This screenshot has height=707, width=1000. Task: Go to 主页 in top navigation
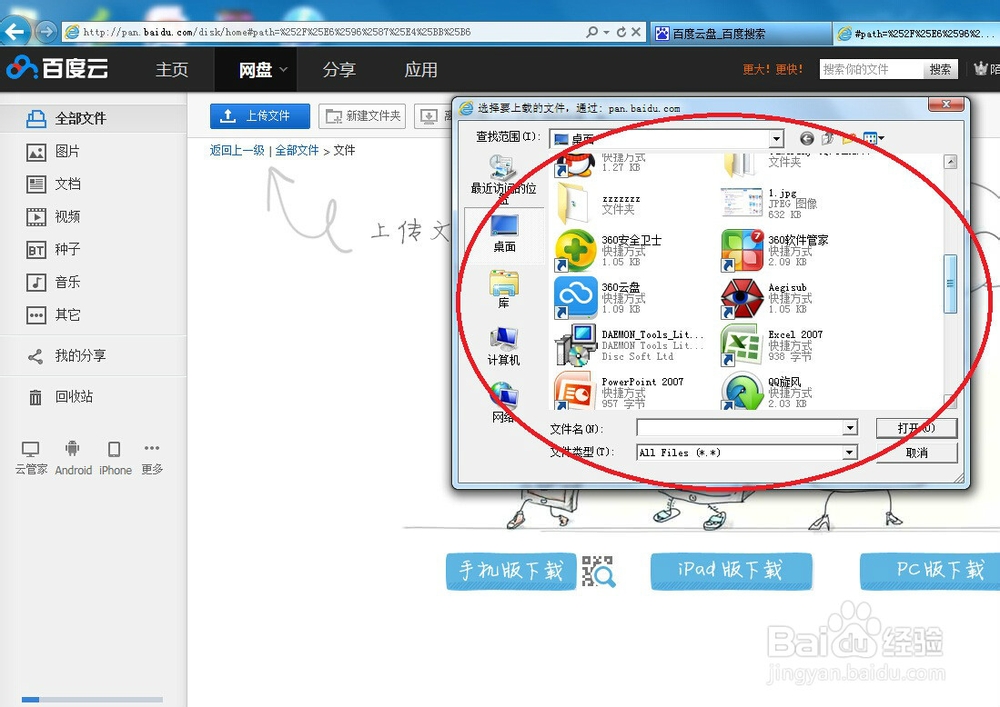(172, 69)
